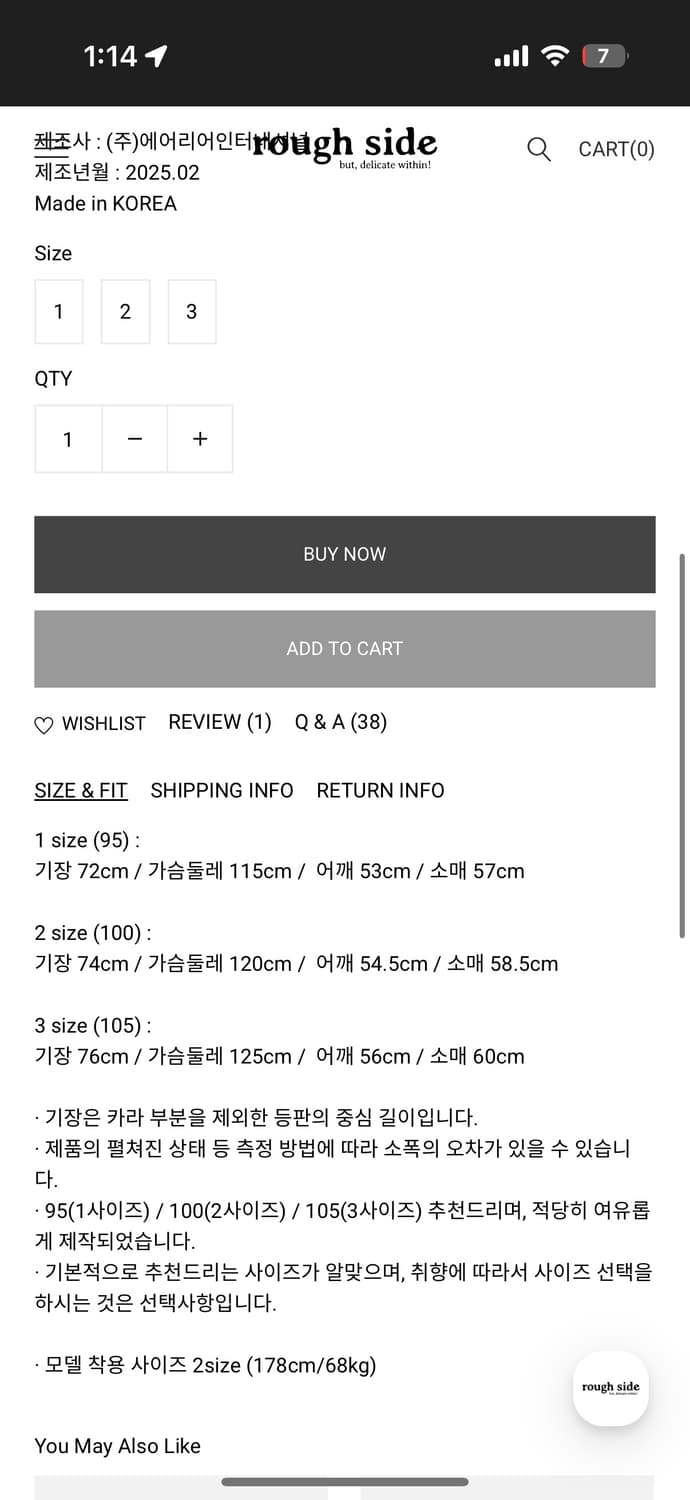The width and height of the screenshot is (690, 1500).
Task: Tap the floating rough side badge
Action: pyautogui.click(x=610, y=1388)
